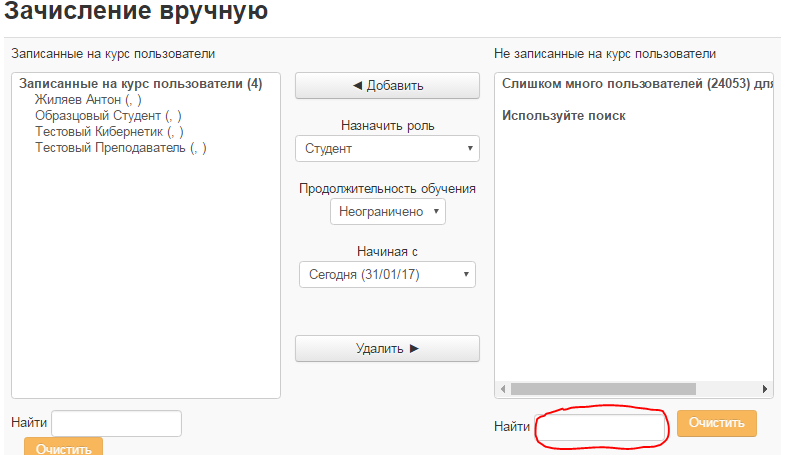Click the Удалить button
This screenshot has width=785, height=455.
click(x=387, y=348)
